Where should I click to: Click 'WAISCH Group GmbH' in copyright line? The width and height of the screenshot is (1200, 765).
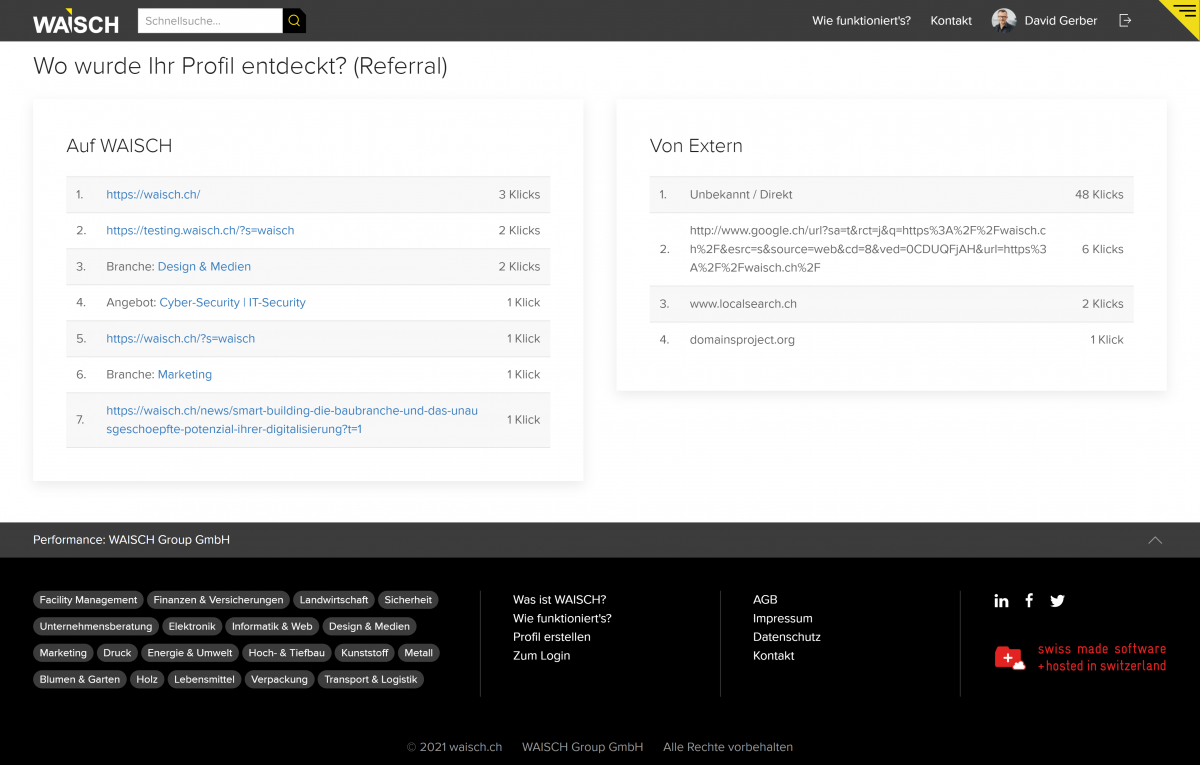(x=582, y=747)
